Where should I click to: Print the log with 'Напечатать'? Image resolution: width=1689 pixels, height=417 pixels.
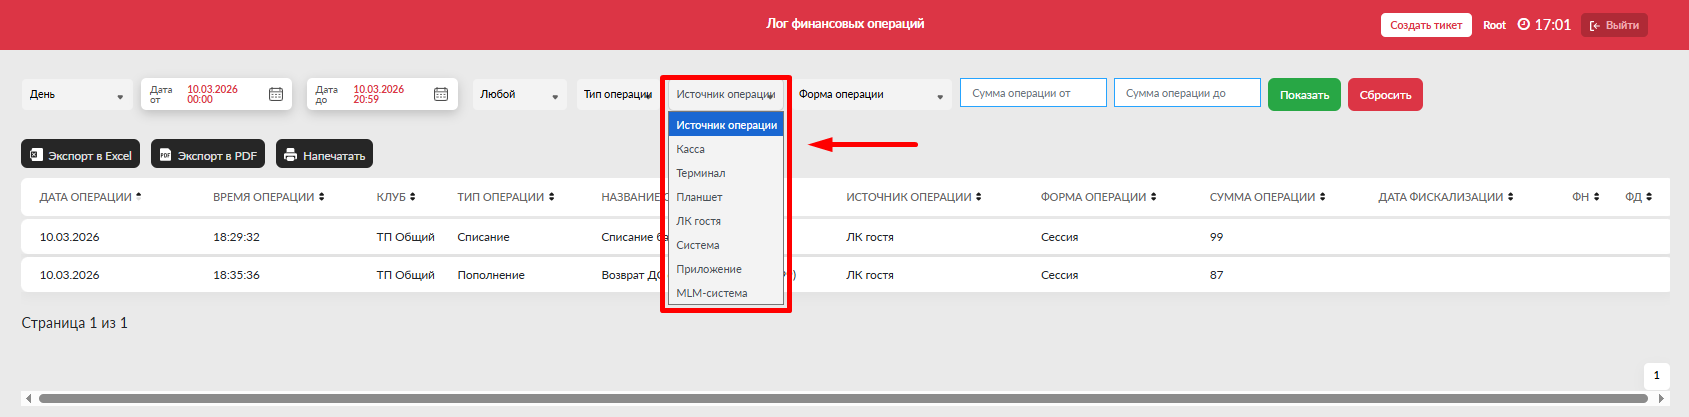pyautogui.click(x=324, y=155)
